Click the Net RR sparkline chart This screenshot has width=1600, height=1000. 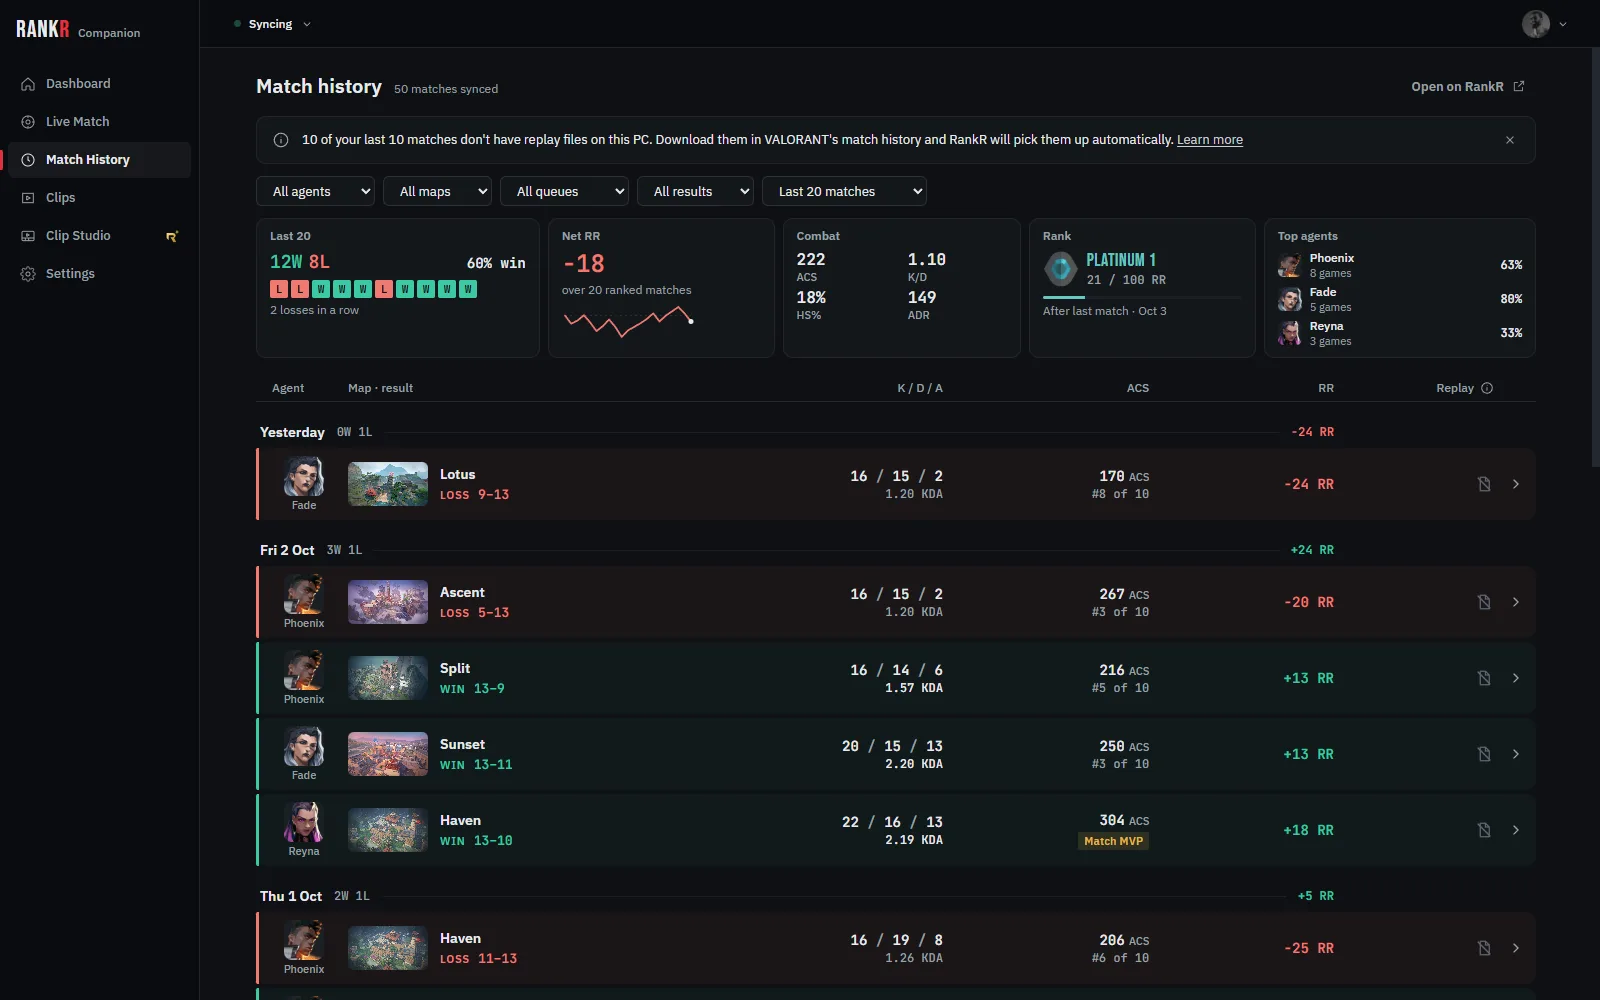(x=629, y=321)
